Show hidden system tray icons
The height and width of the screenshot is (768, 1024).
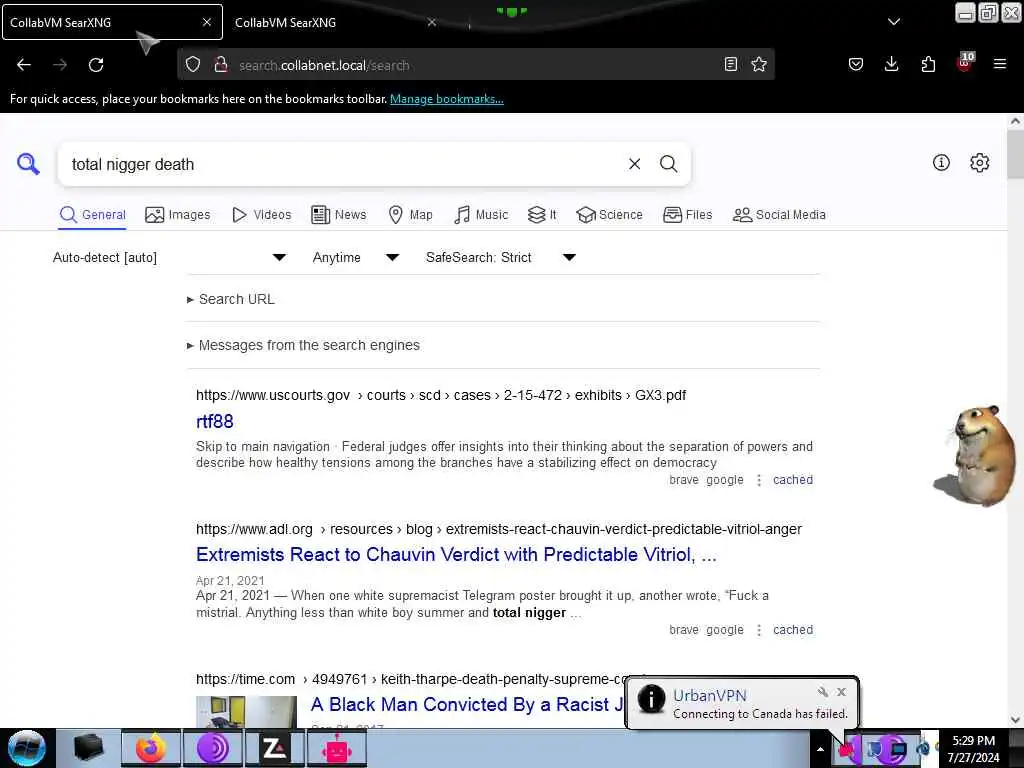(820, 749)
